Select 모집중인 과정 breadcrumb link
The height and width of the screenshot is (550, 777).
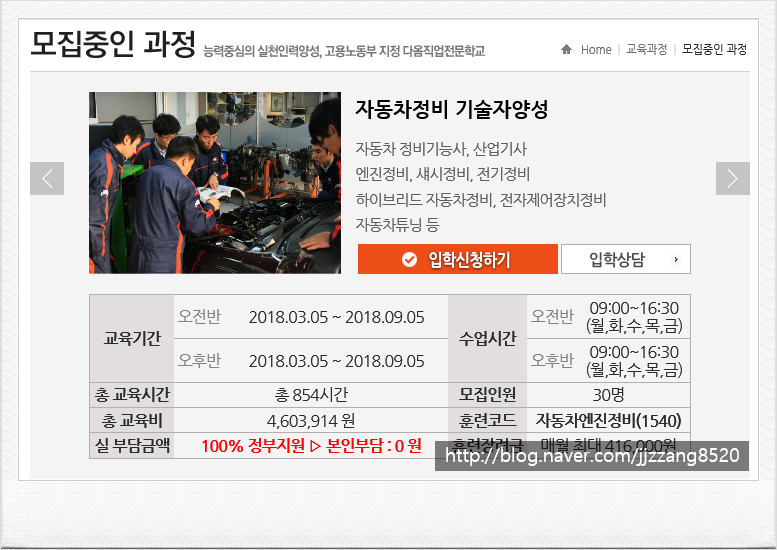point(714,49)
